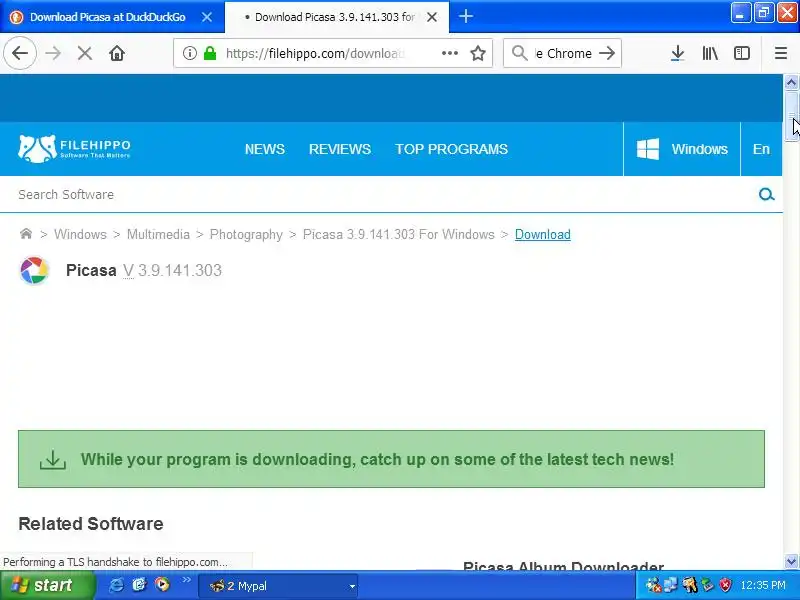
Task: Launch Windows Media Player from quick launch
Action: (162, 584)
